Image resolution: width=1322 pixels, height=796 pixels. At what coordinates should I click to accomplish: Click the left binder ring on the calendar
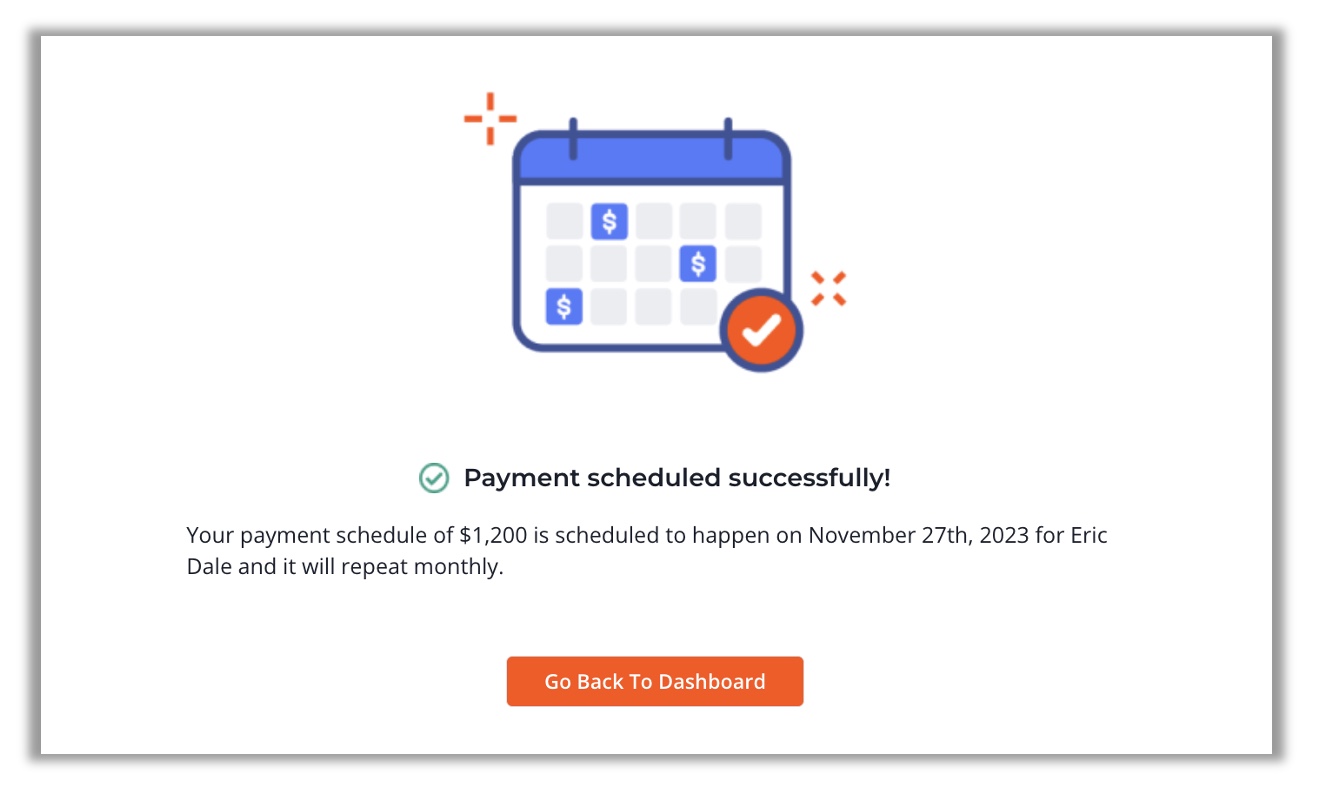pyautogui.click(x=573, y=139)
